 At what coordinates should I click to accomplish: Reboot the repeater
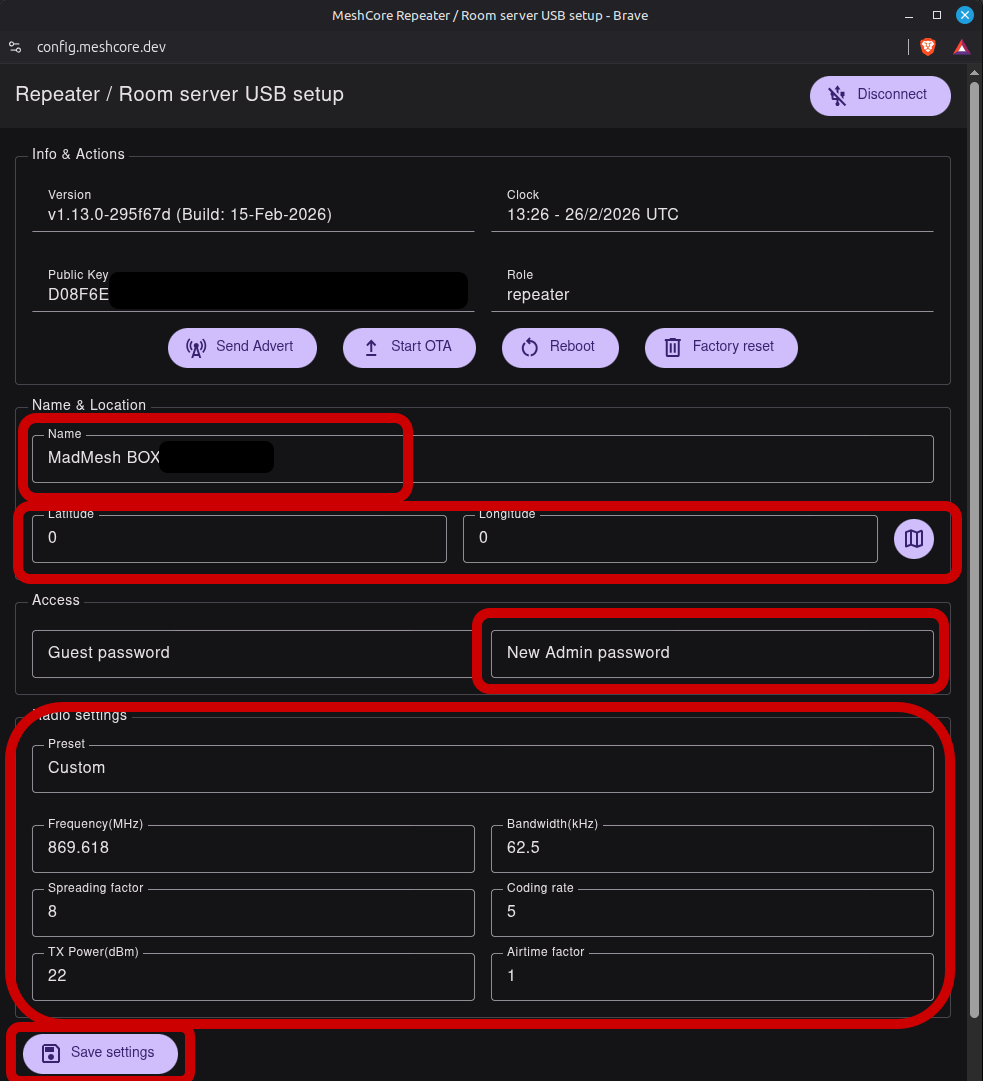point(560,347)
